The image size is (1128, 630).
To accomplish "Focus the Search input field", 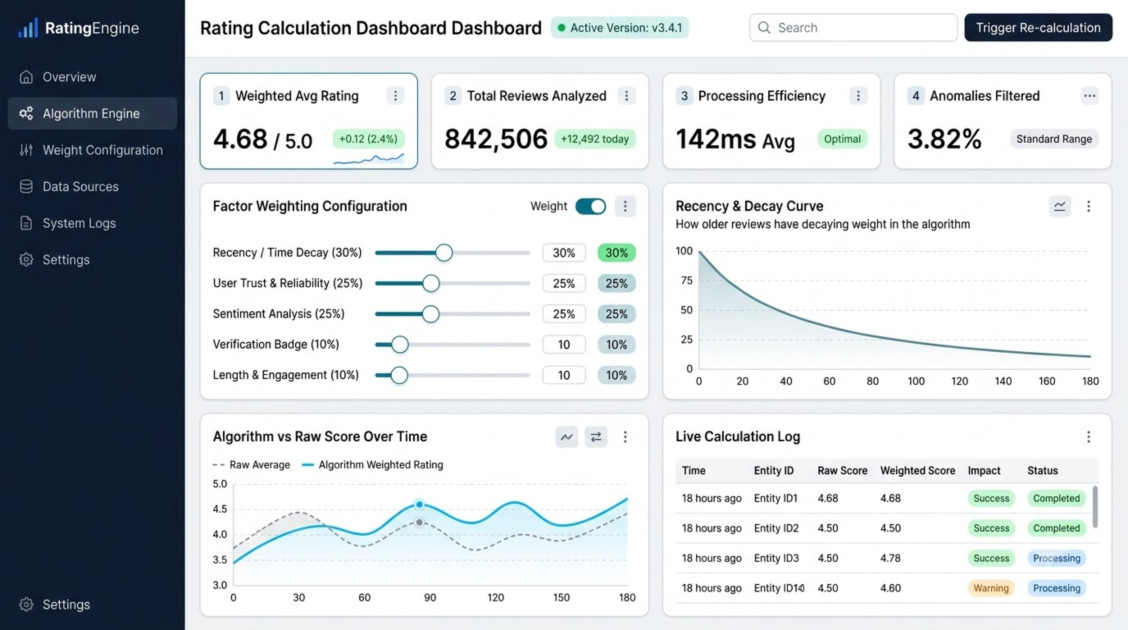I will point(853,27).
